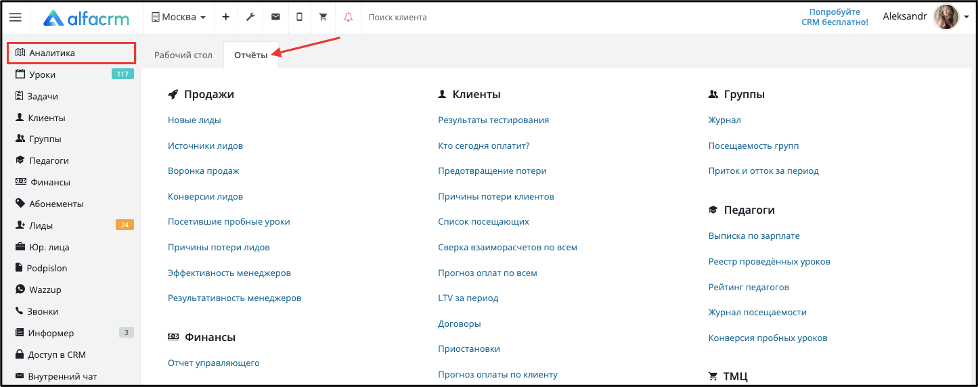Open Лиды in the sidebar

71,225
